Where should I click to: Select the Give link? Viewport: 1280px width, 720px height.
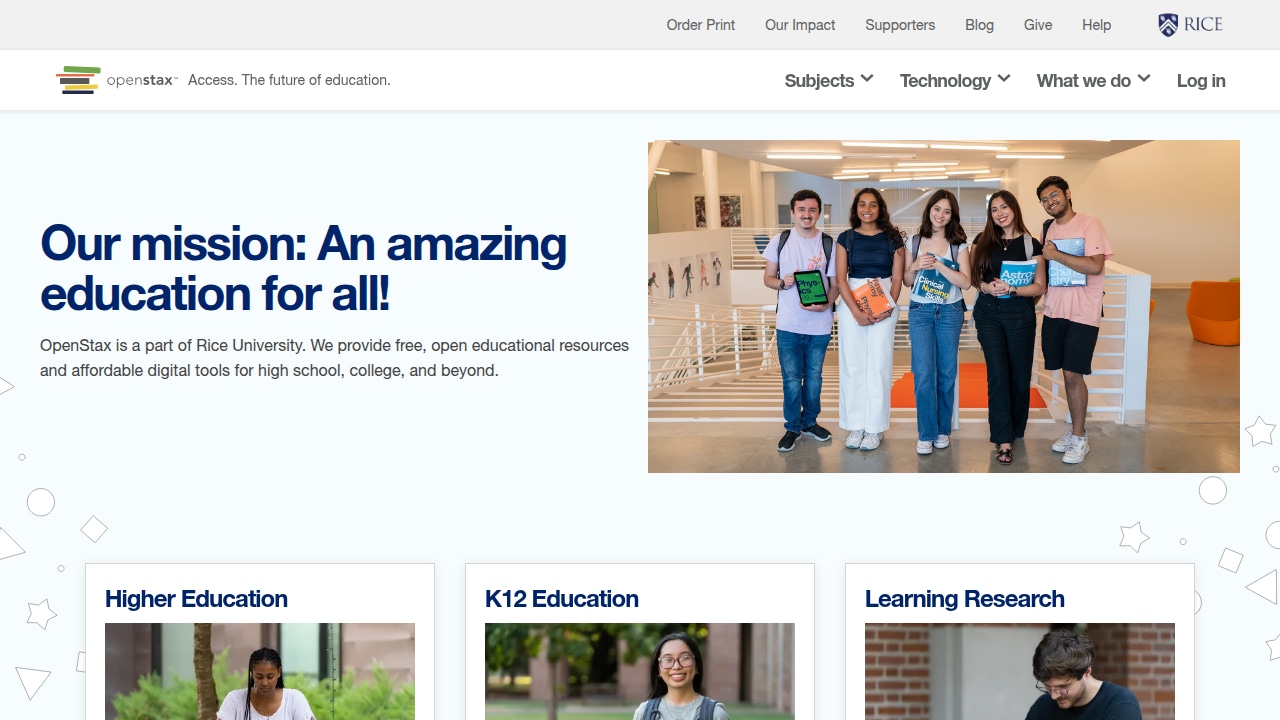(x=1038, y=25)
